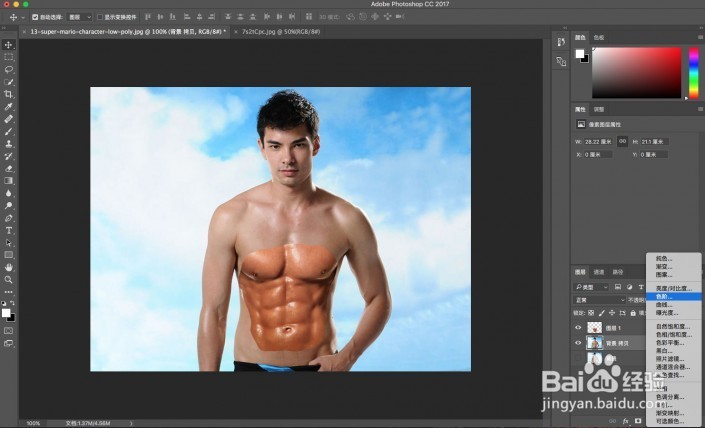Select the Eyedropper tool
705x428 pixels.
[9, 107]
